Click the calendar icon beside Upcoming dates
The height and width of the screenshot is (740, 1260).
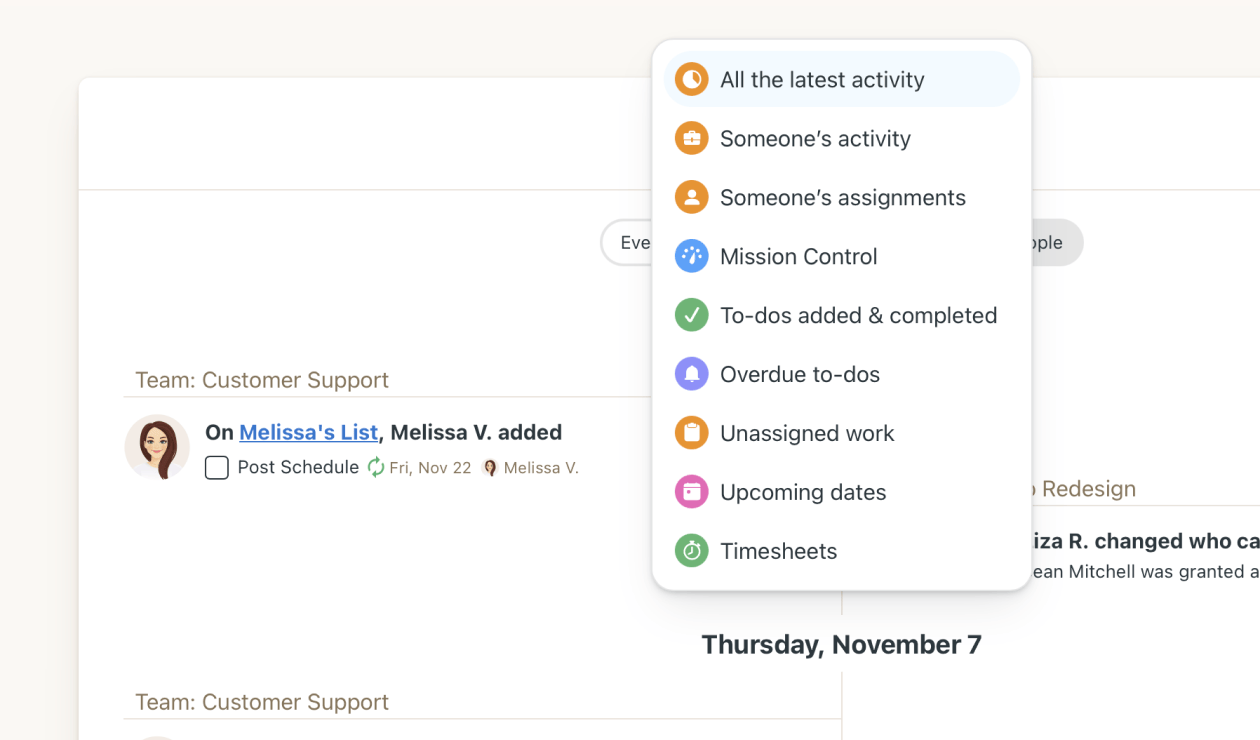[691, 491]
